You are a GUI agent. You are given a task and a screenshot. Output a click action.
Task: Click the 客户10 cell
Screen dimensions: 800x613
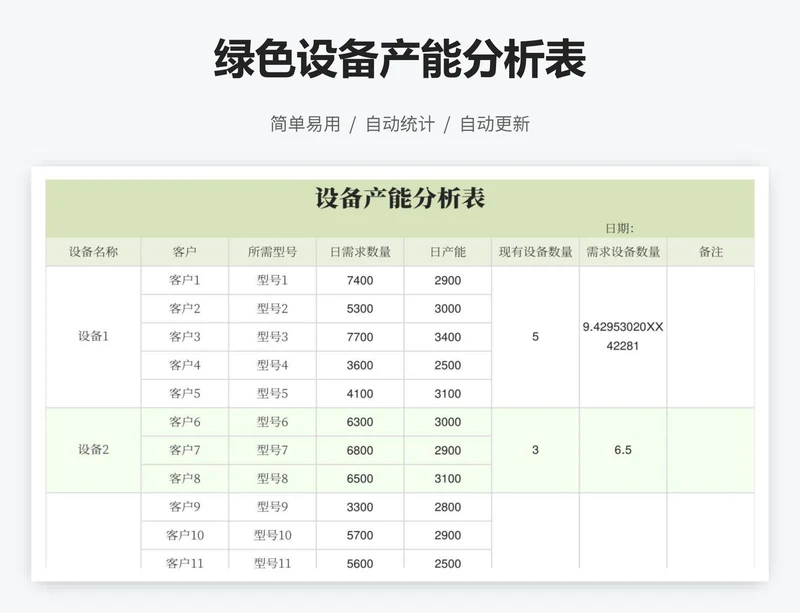tap(185, 535)
